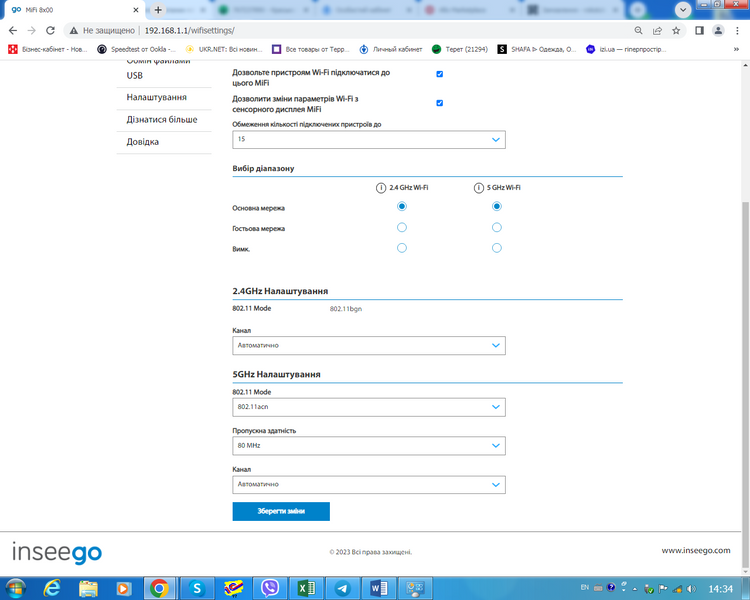
Task: Click the info icon beside 2.4 GHz Wi-Fi
Action: [381, 188]
